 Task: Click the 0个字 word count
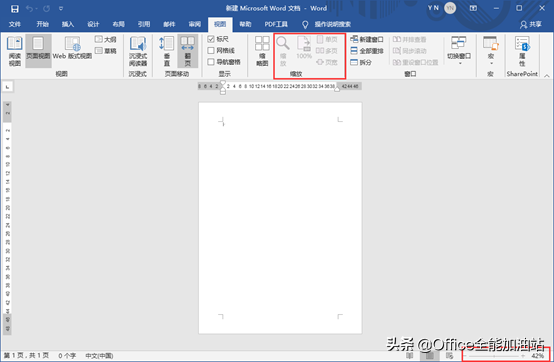(67, 355)
